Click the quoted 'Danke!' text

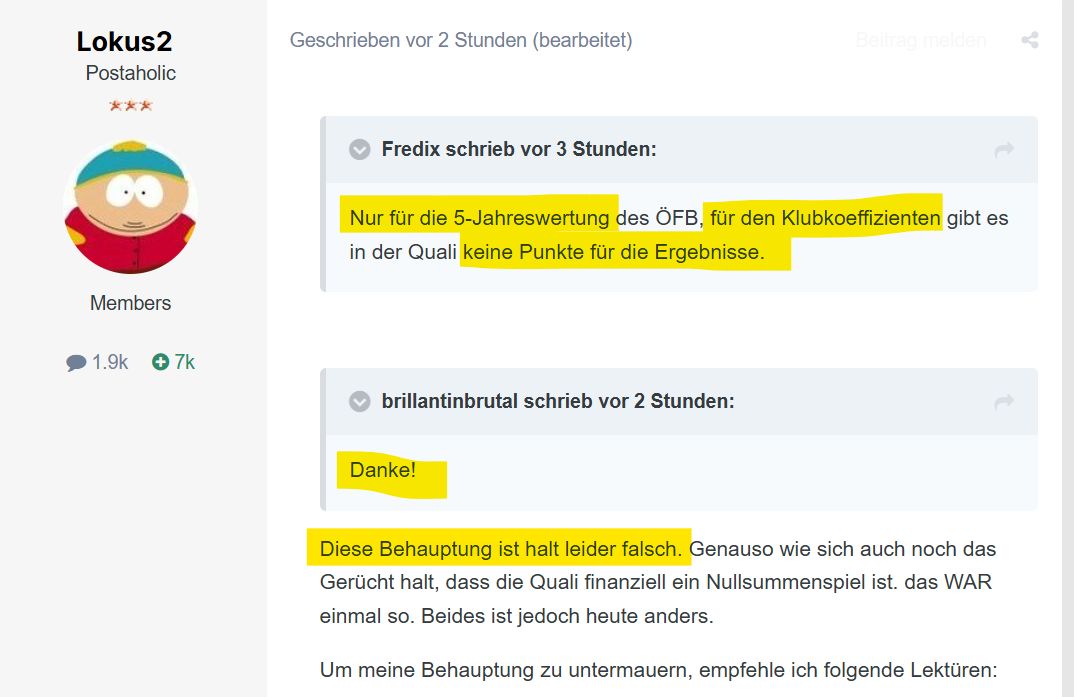click(383, 470)
